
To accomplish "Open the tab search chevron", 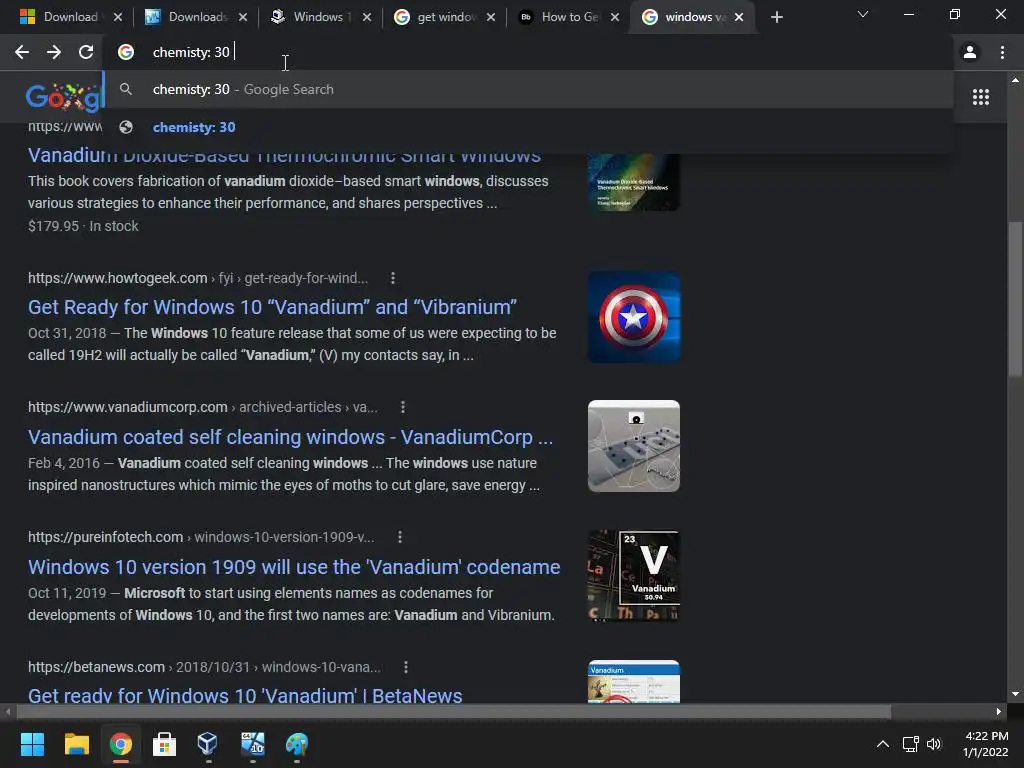I will click(863, 14).
